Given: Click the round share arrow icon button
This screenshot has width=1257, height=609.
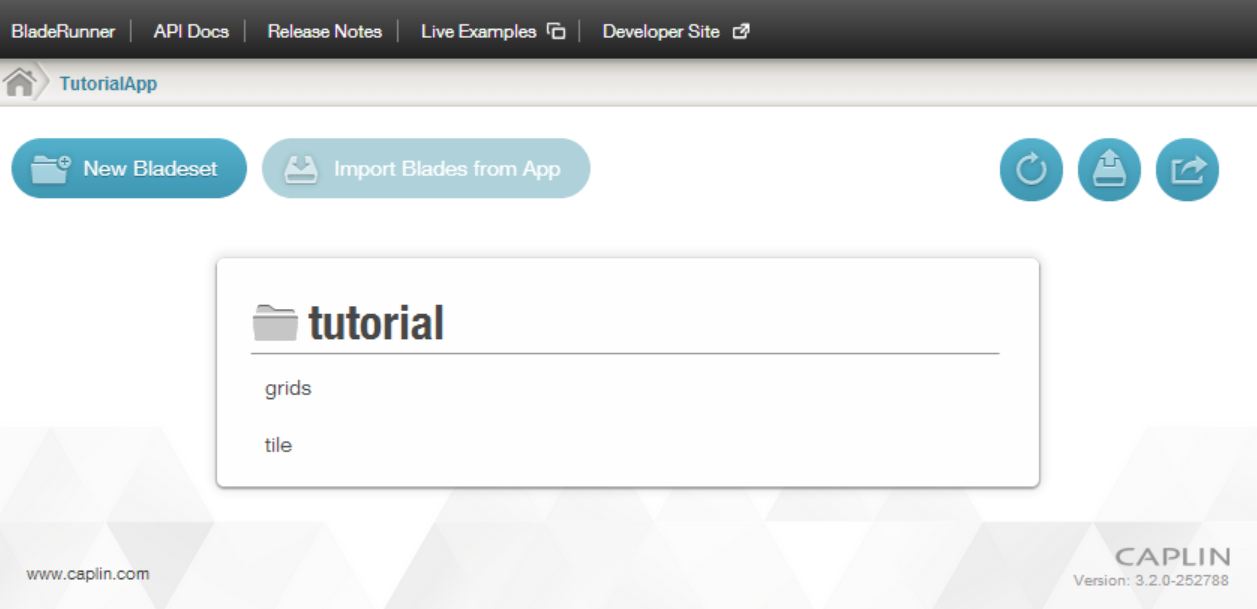Looking at the screenshot, I should 1188,169.
